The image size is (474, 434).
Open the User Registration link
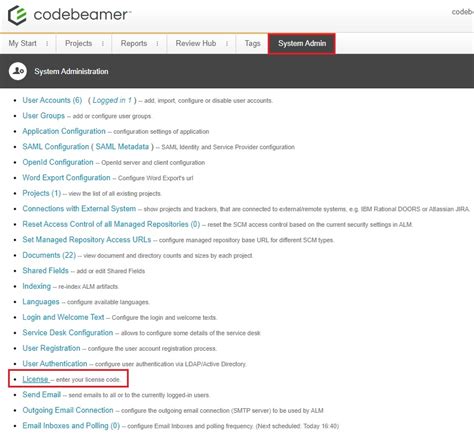51,348
